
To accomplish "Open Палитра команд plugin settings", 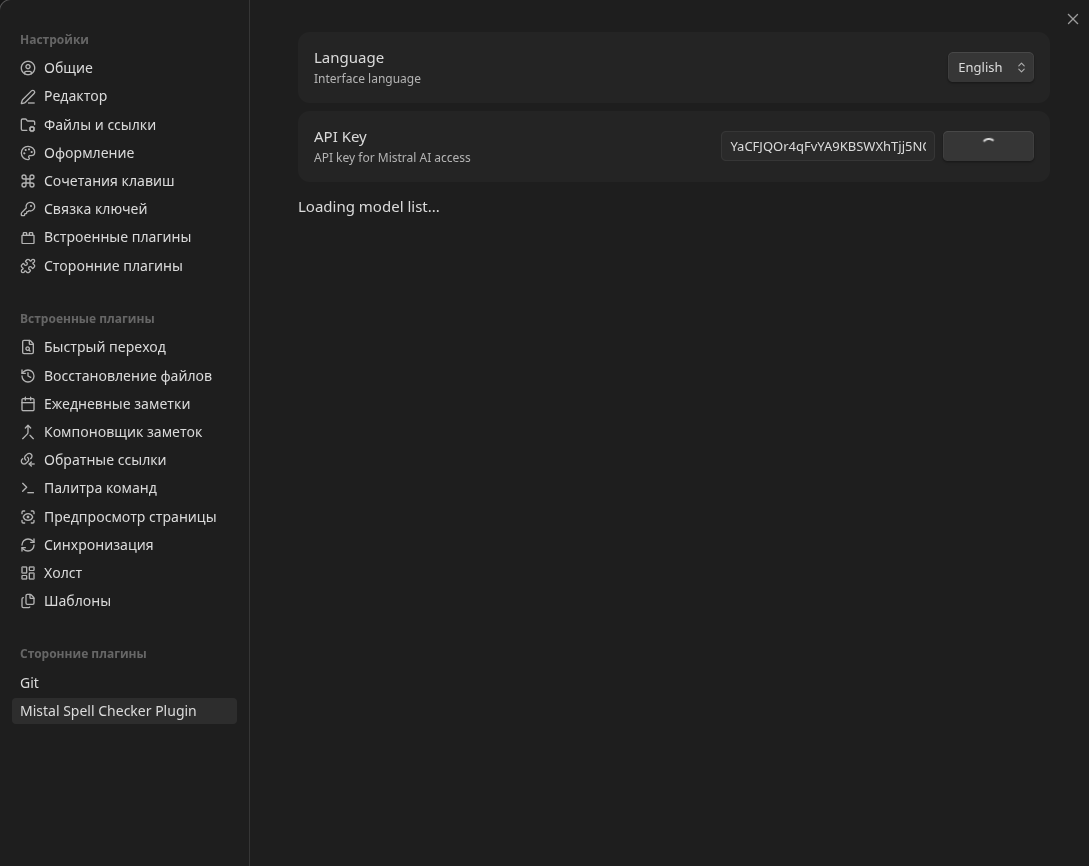I will coord(124,488).
